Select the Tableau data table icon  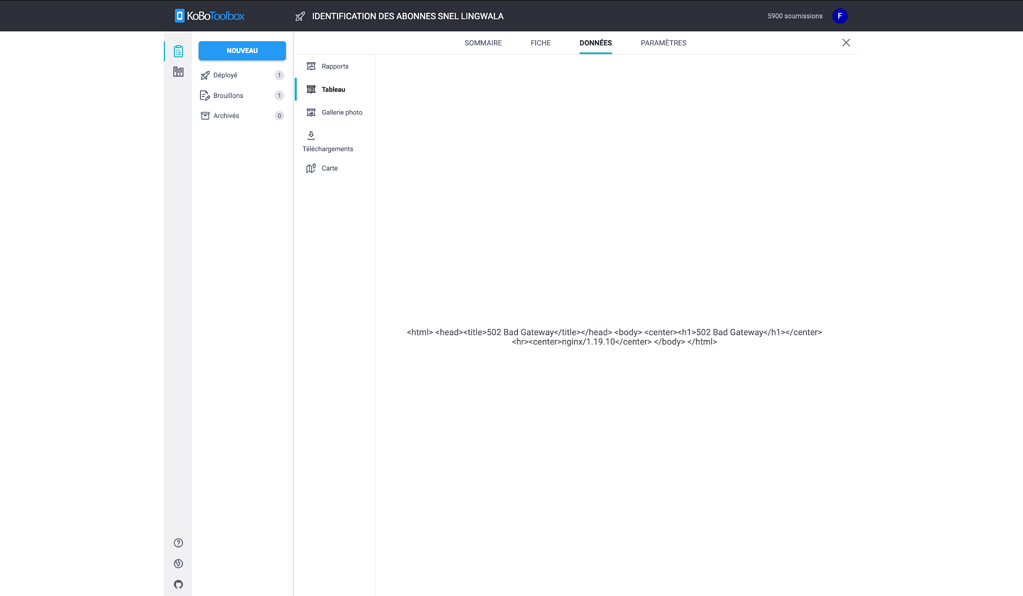click(312, 89)
